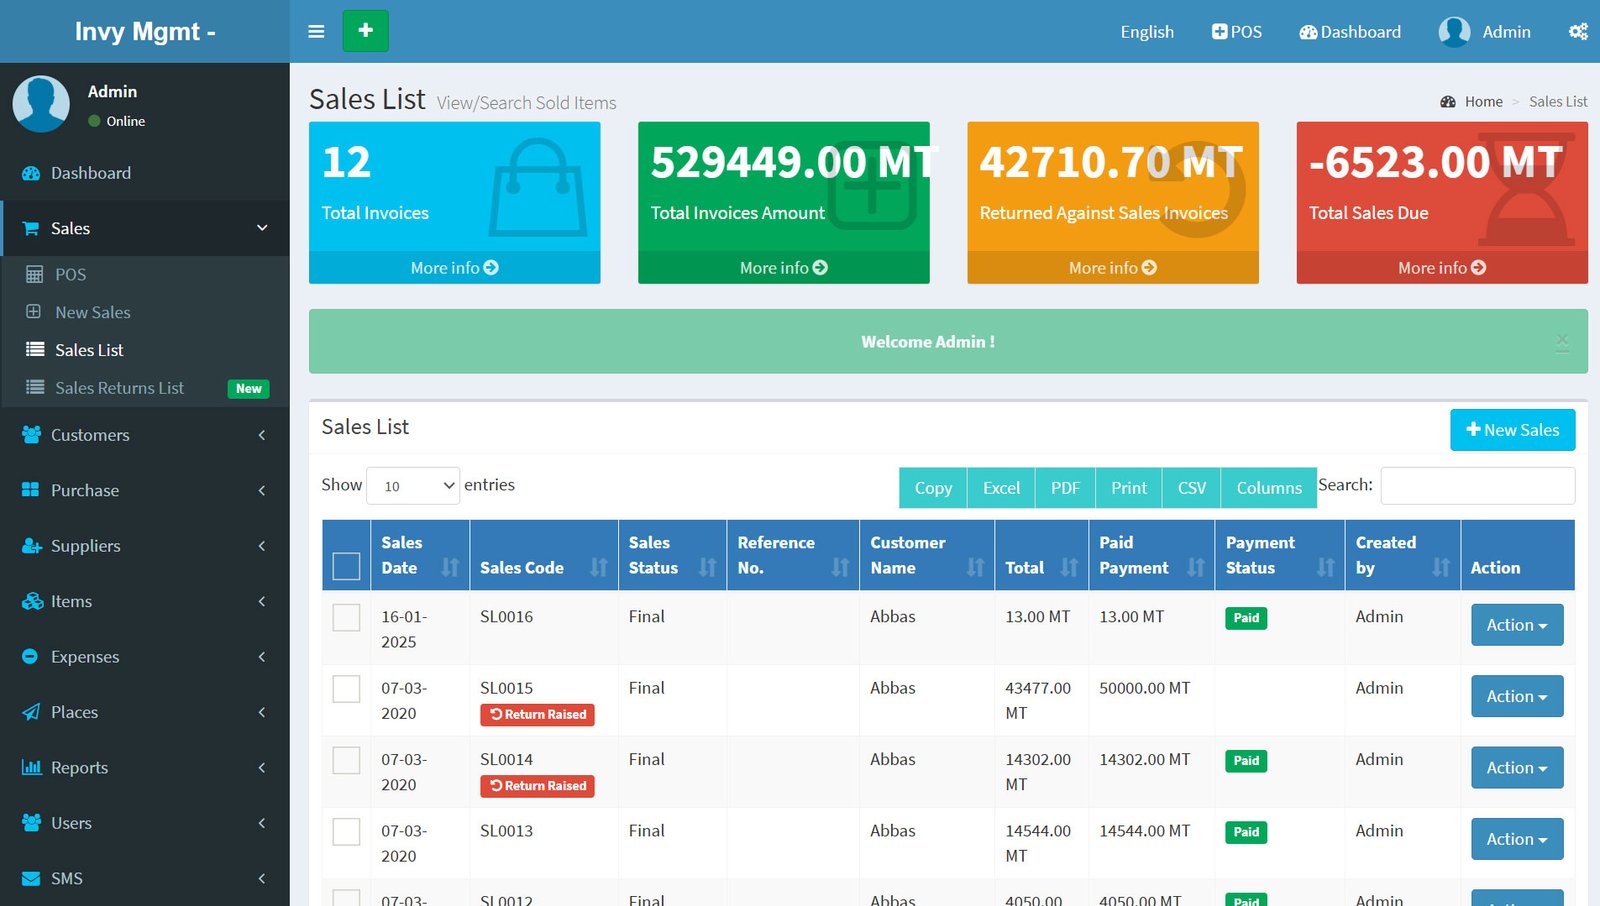The height and width of the screenshot is (906, 1600).
Task: Expand the Places menu arrow
Action: (x=262, y=712)
